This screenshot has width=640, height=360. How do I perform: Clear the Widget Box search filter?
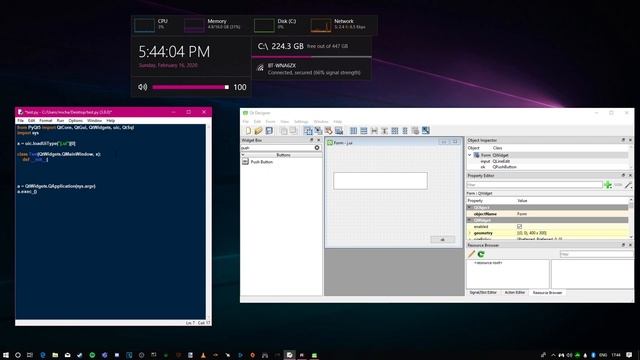click(317, 148)
